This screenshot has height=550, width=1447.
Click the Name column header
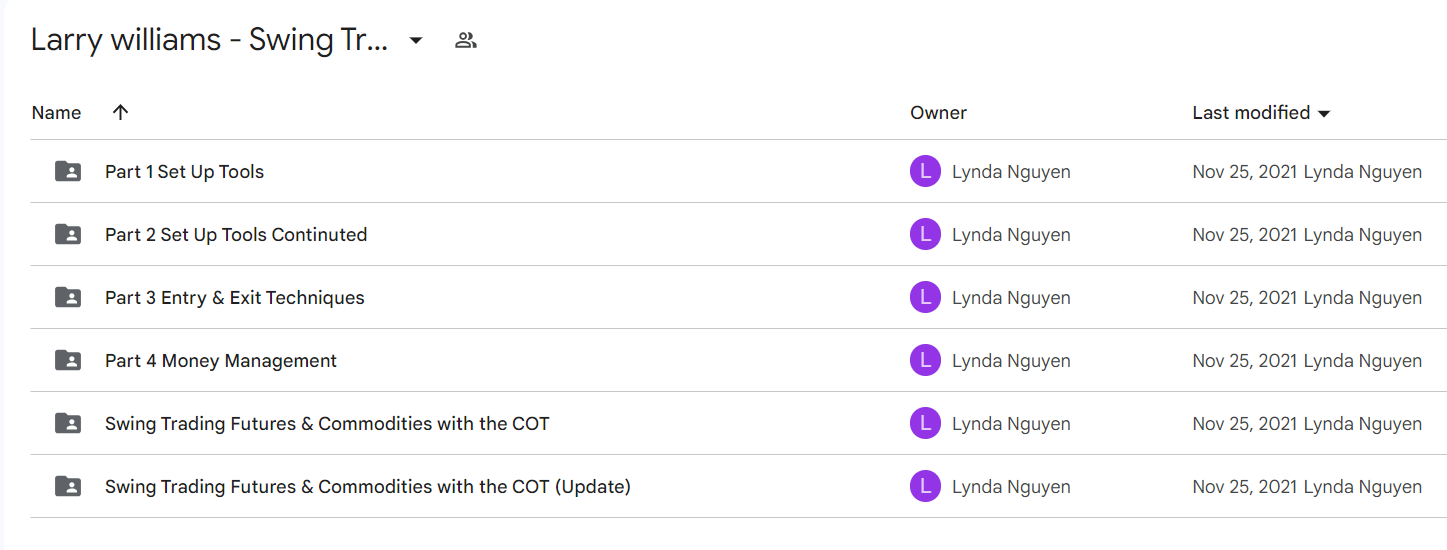56,113
